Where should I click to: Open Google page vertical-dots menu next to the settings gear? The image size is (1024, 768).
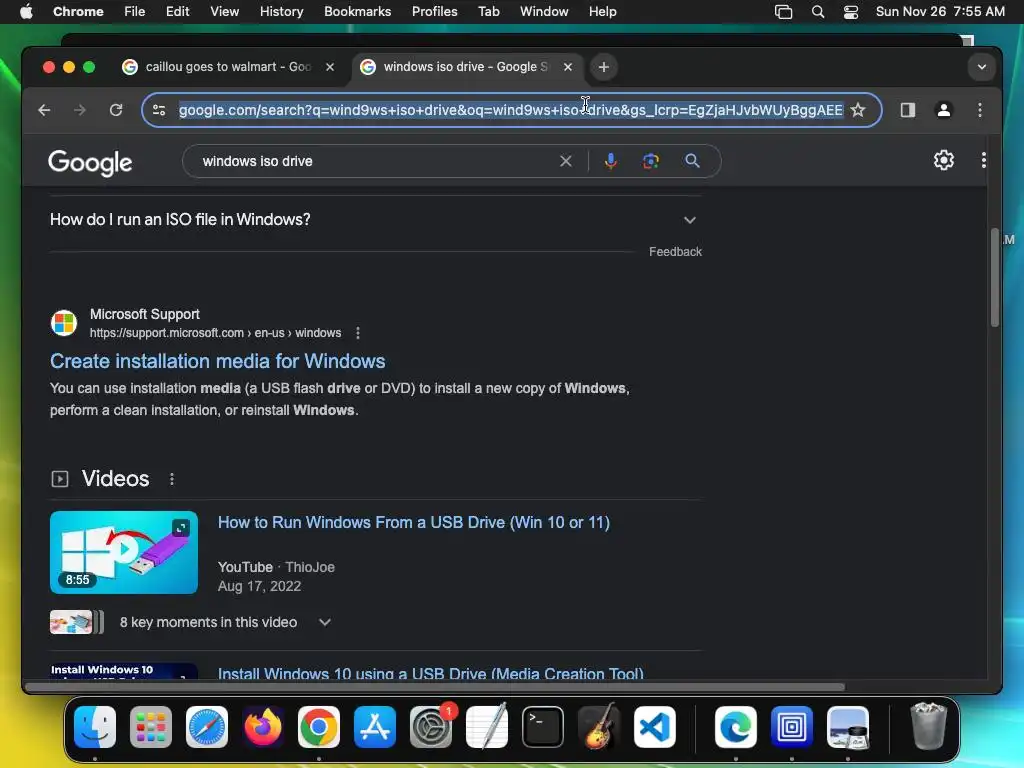click(x=984, y=160)
